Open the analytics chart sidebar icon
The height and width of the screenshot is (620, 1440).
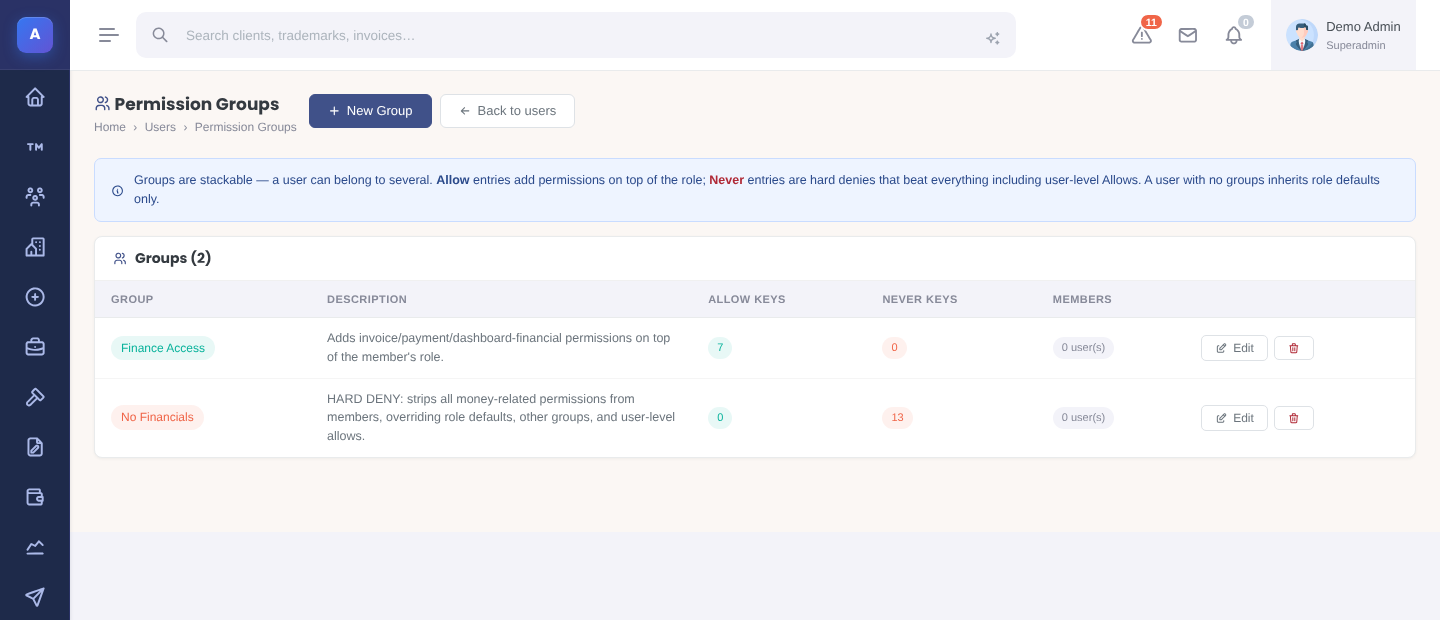point(35,547)
